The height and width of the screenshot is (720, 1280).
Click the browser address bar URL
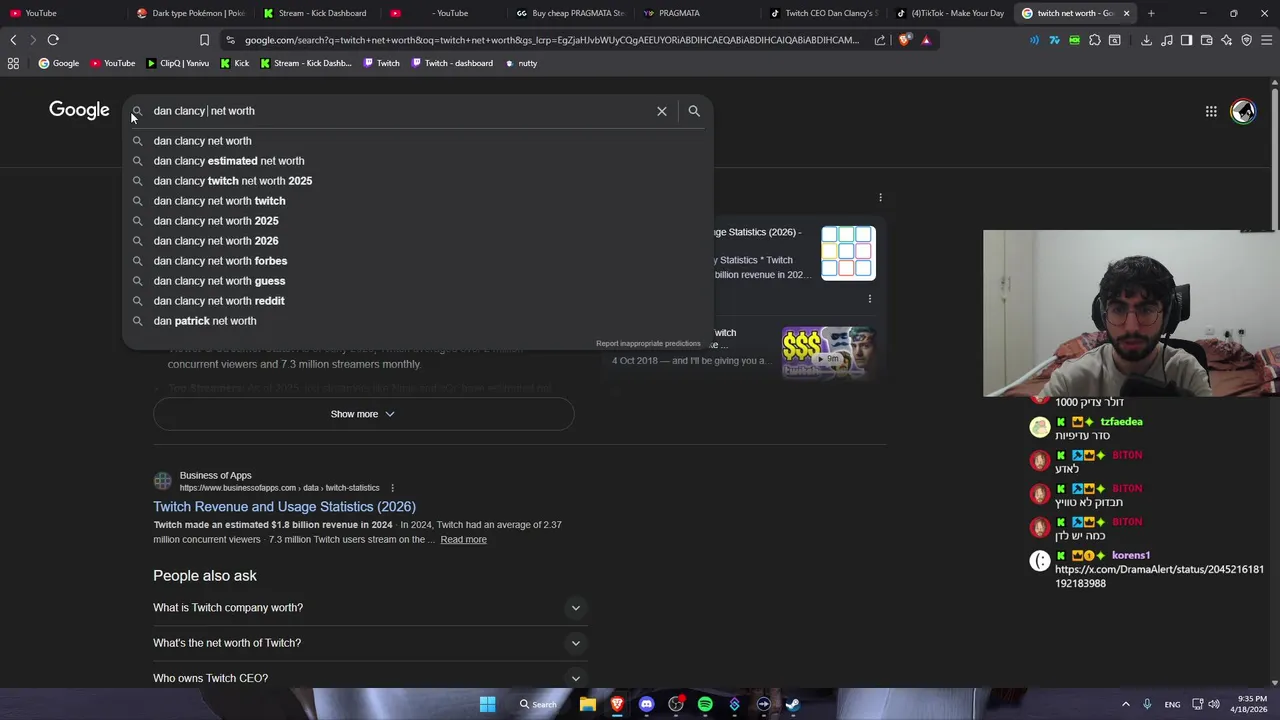point(552,40)
